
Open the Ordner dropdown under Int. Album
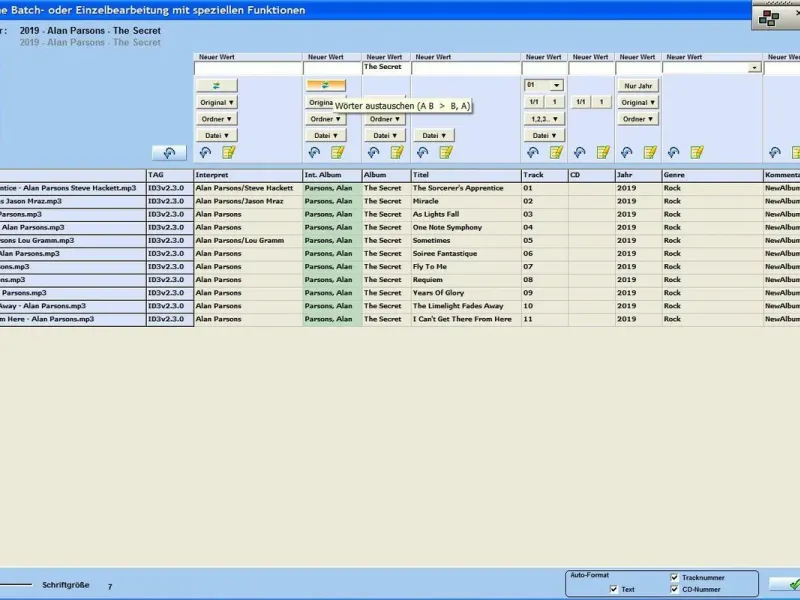pos(326,119)
